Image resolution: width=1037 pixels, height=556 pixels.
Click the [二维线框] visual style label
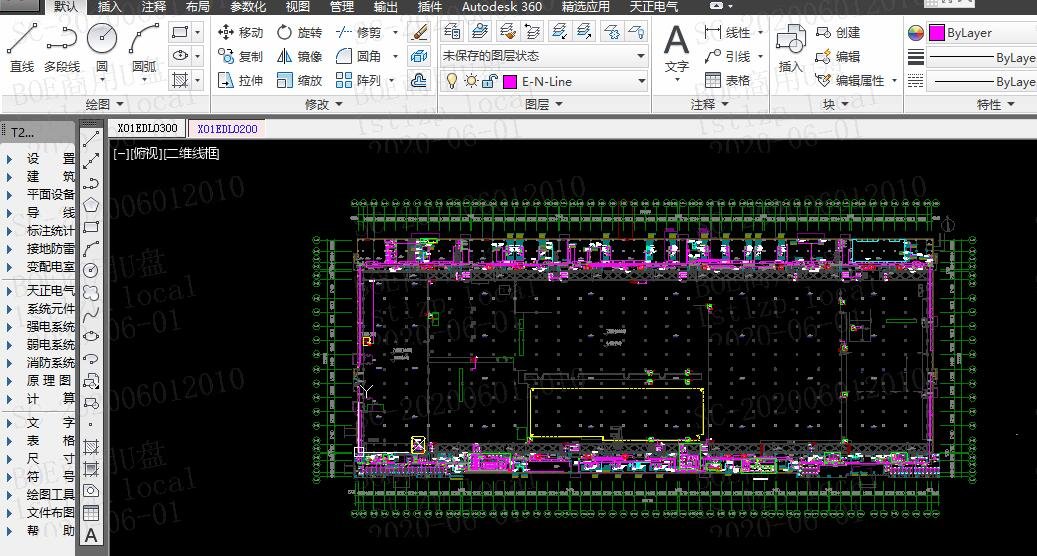click(190, 153)
